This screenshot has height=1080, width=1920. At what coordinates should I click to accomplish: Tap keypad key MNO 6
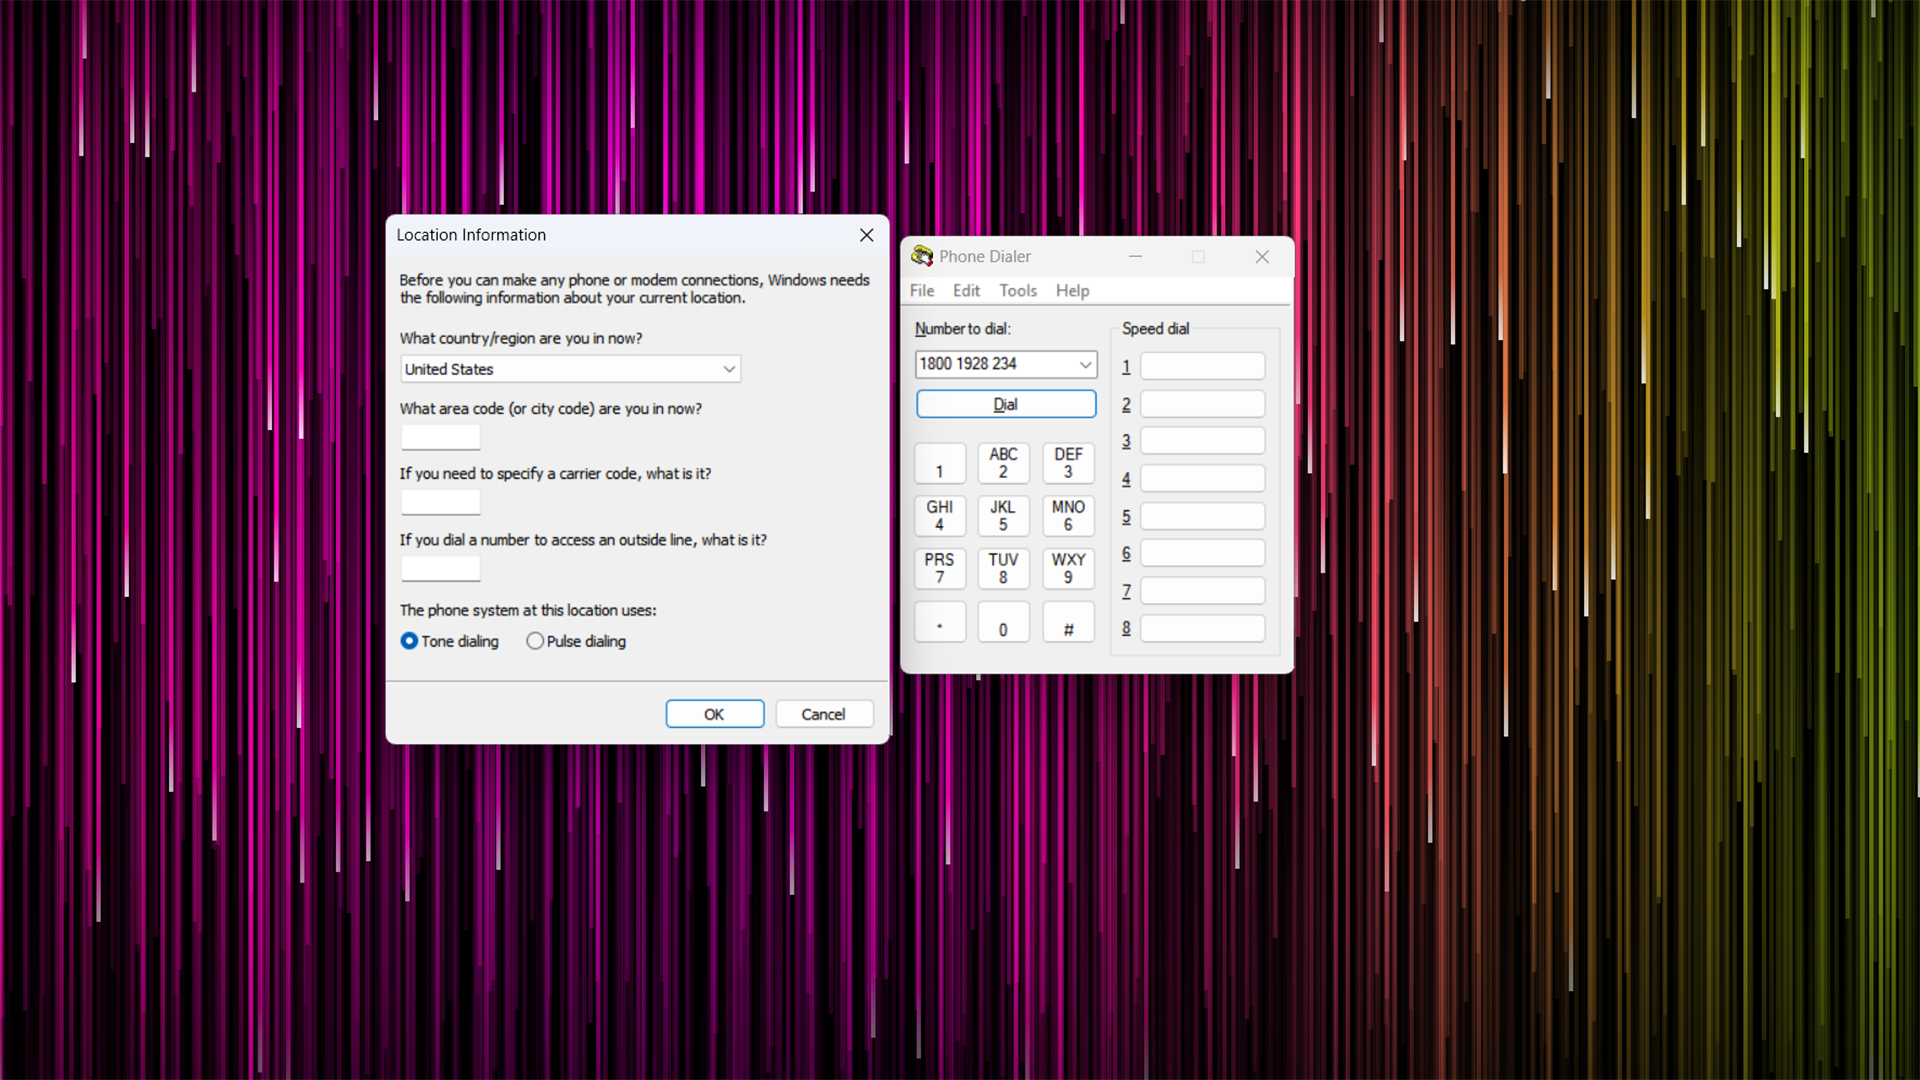[x=1068, y=516]
